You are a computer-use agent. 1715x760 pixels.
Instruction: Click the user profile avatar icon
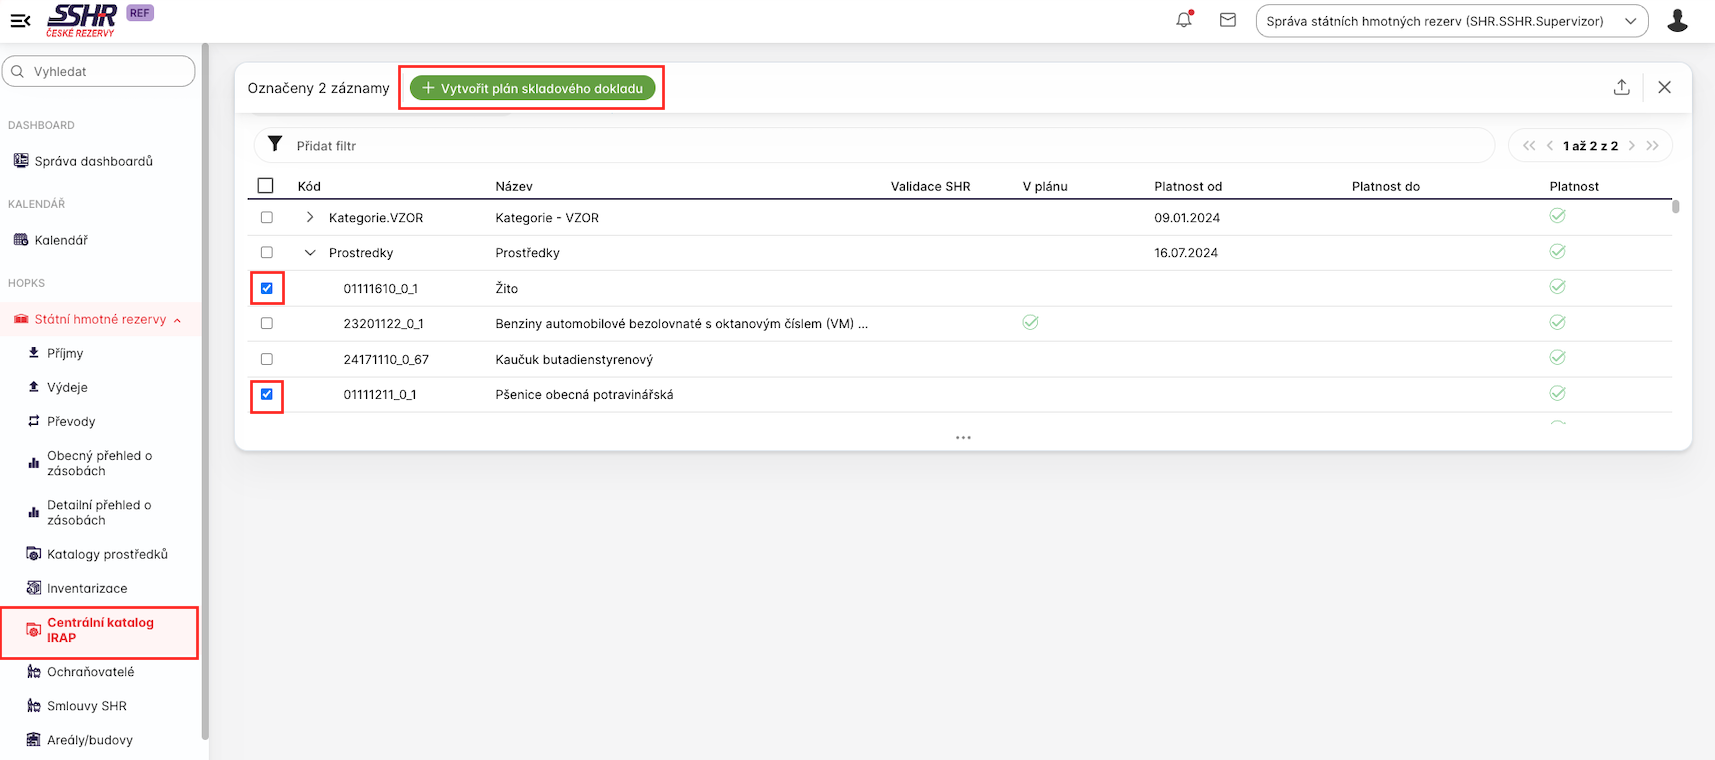[1677, 20]
